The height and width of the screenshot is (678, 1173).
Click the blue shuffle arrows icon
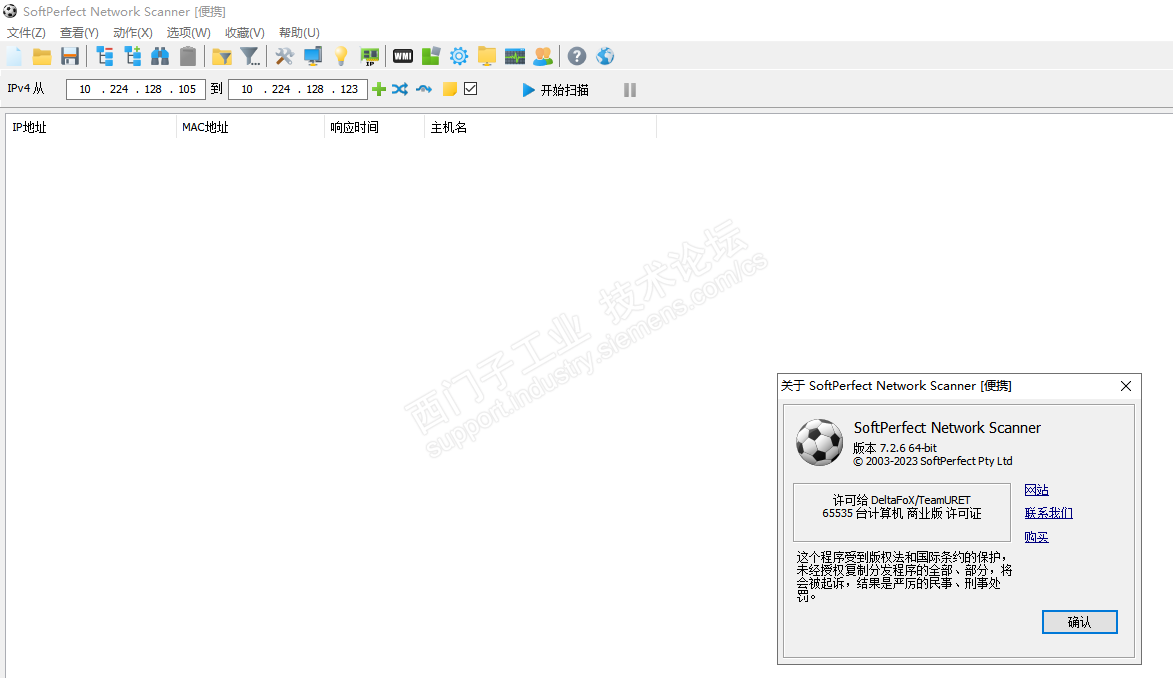[400, 89]
